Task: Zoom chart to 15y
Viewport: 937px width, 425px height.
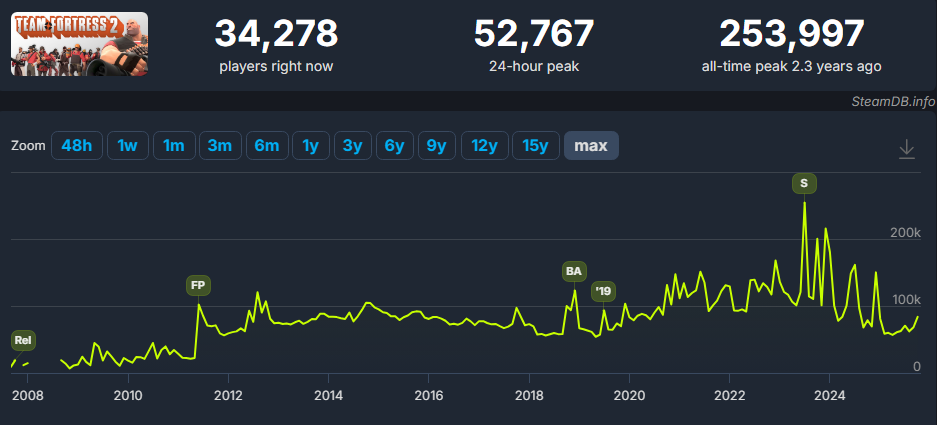Action: [x=536, y=146]
